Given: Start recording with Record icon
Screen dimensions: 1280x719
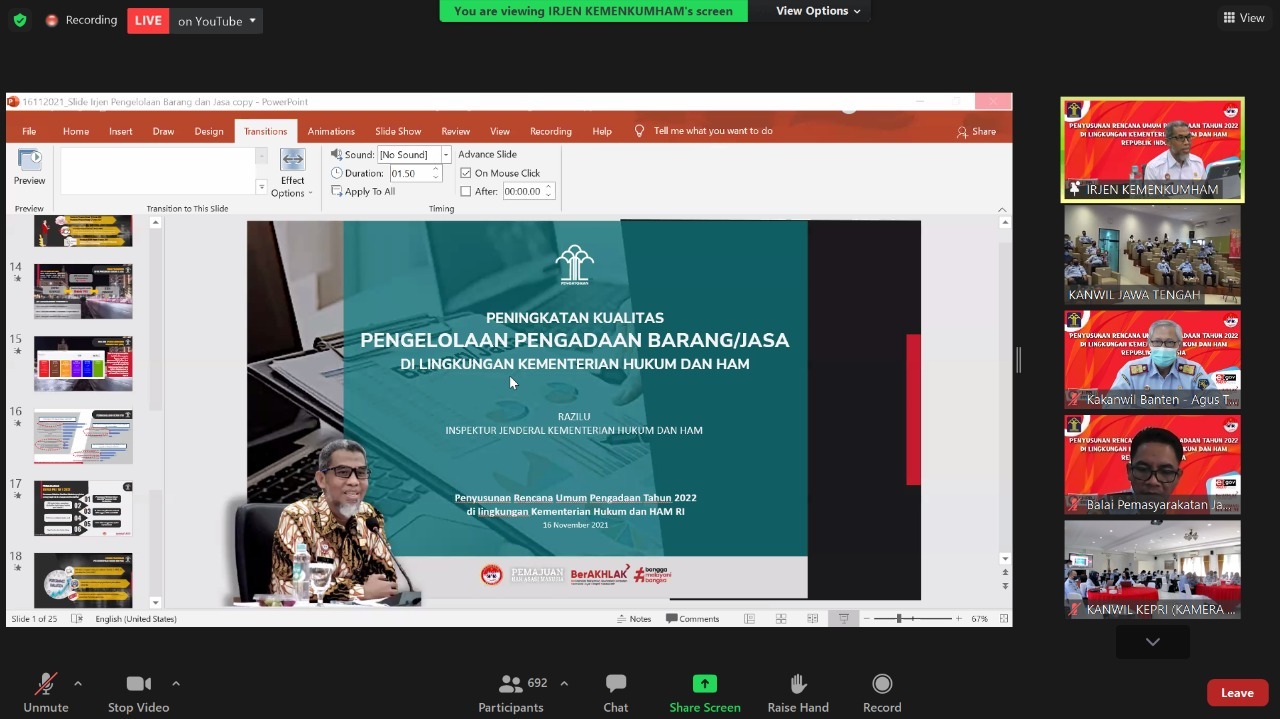Looking at the screenshot, I should [x=881, y=685].
